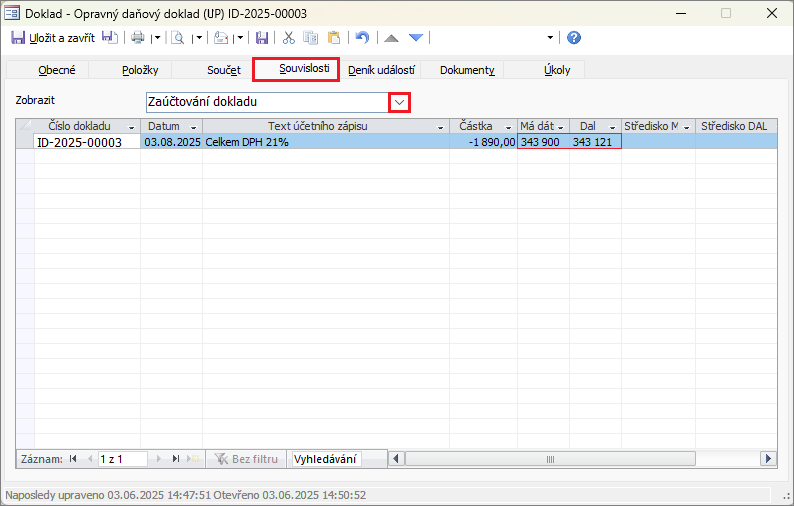The height and width of the screenshot is (506, 794).
Task: Go to first record navigation icon
Action: (x=73, y=459)
